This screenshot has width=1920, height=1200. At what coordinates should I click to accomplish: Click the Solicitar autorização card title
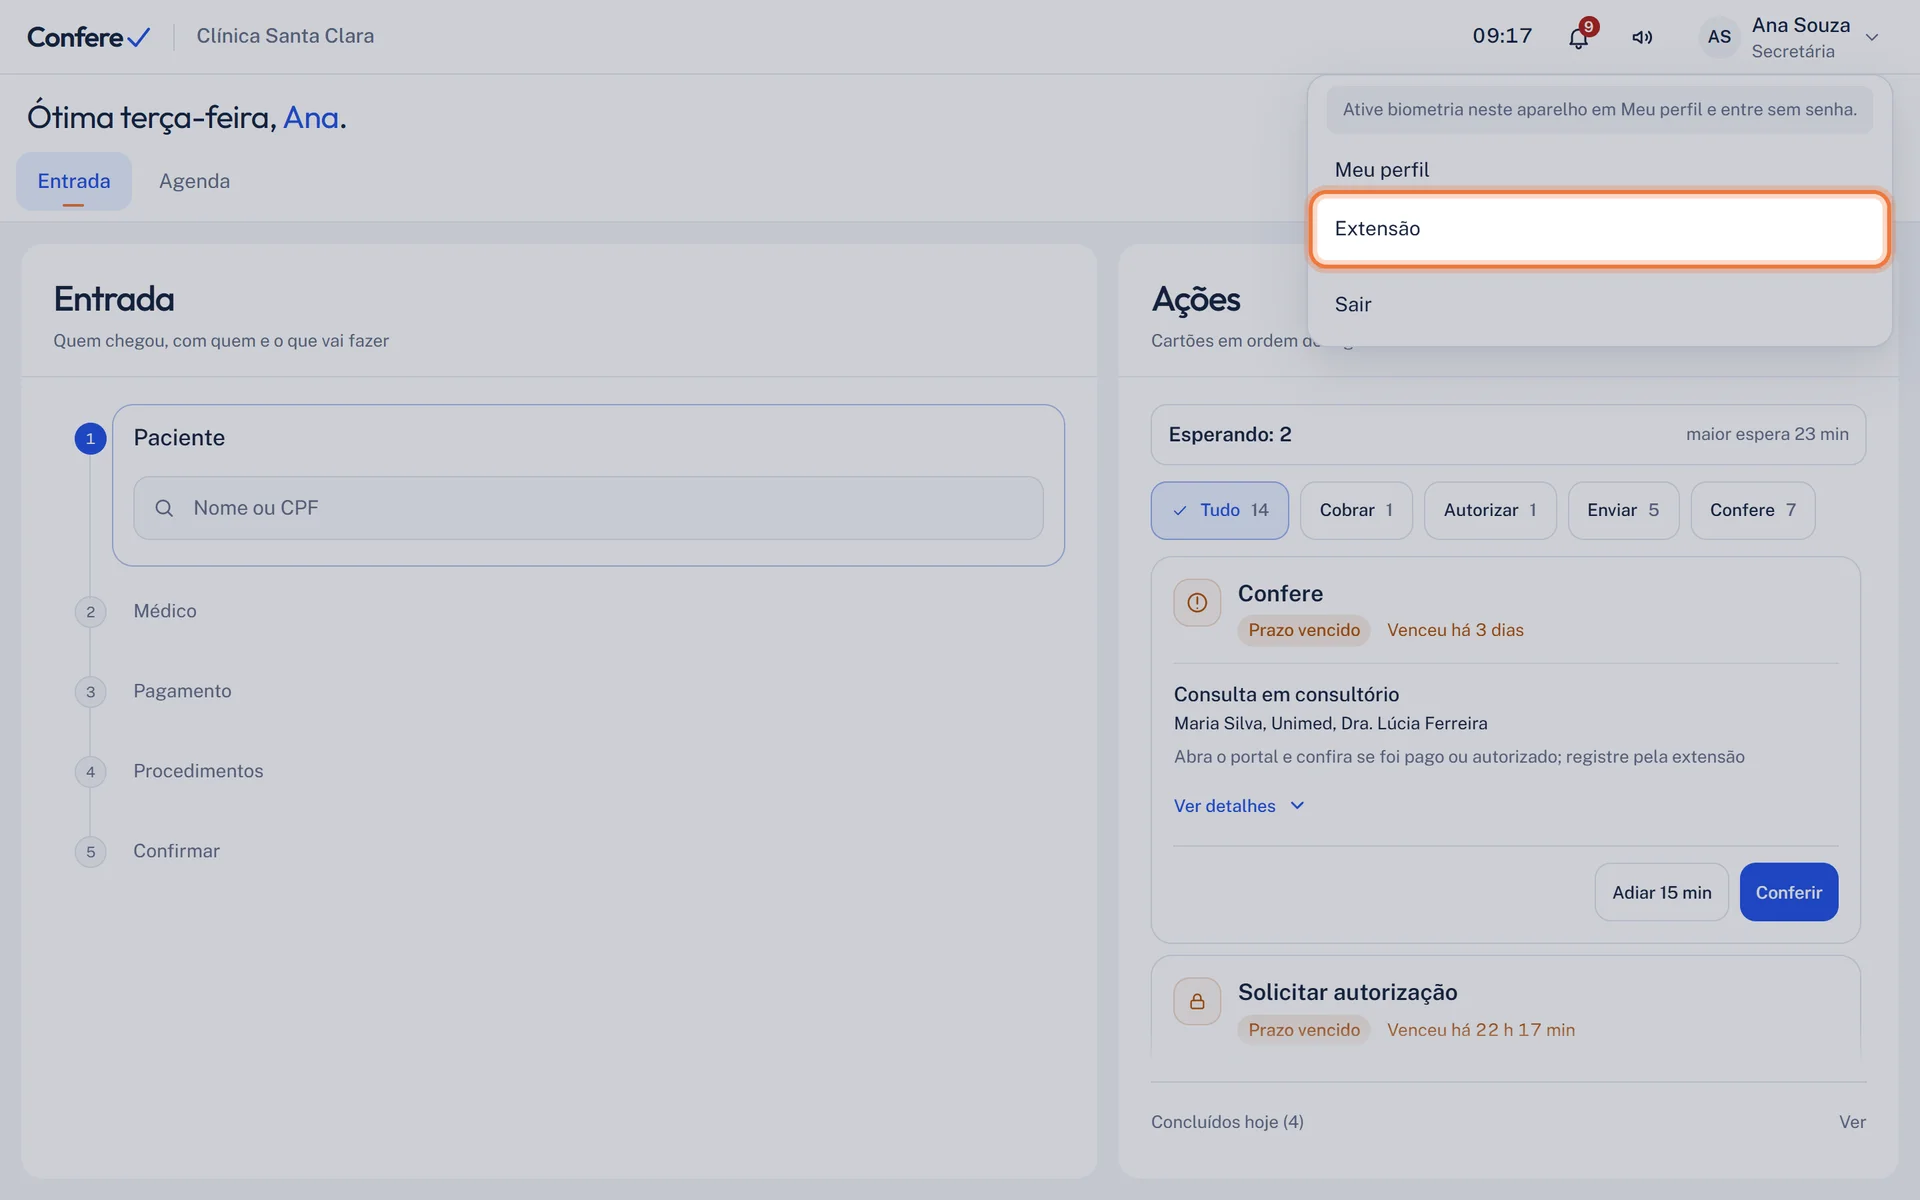pyautogui.click(x=1347, y=992)
